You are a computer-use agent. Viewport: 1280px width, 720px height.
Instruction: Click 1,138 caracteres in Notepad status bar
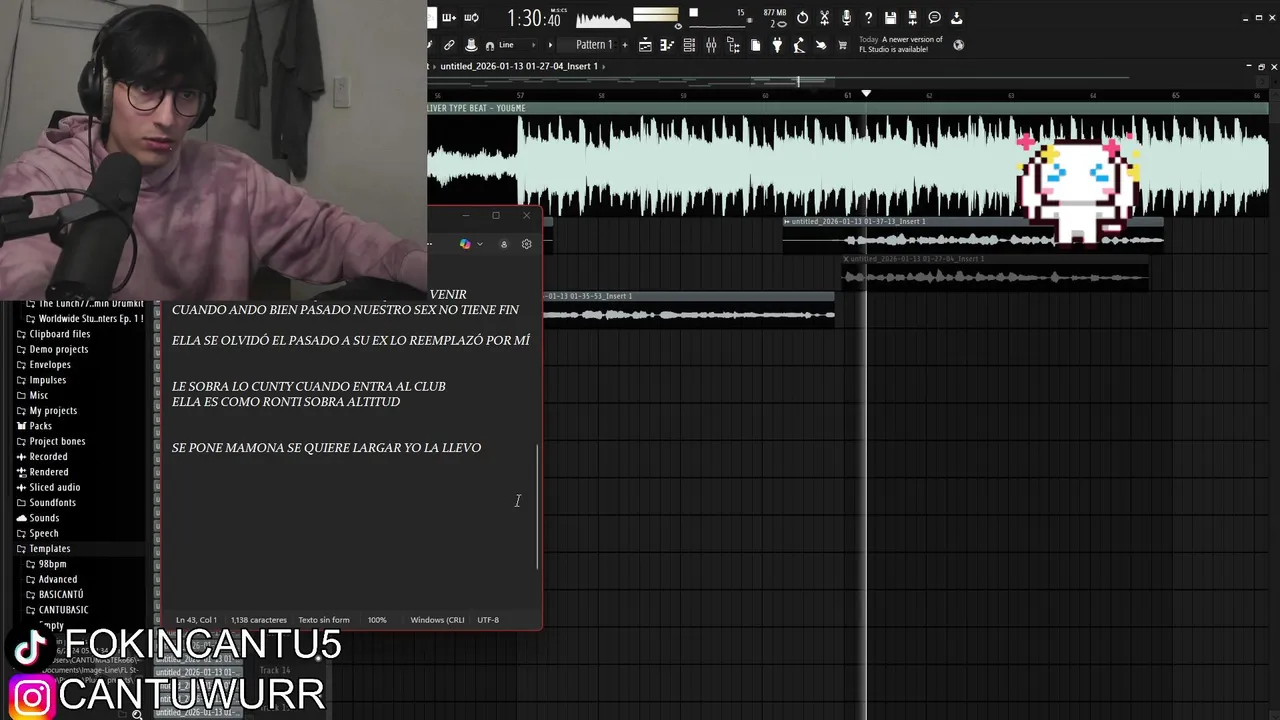pyautogui.click(x=258, y=620)
